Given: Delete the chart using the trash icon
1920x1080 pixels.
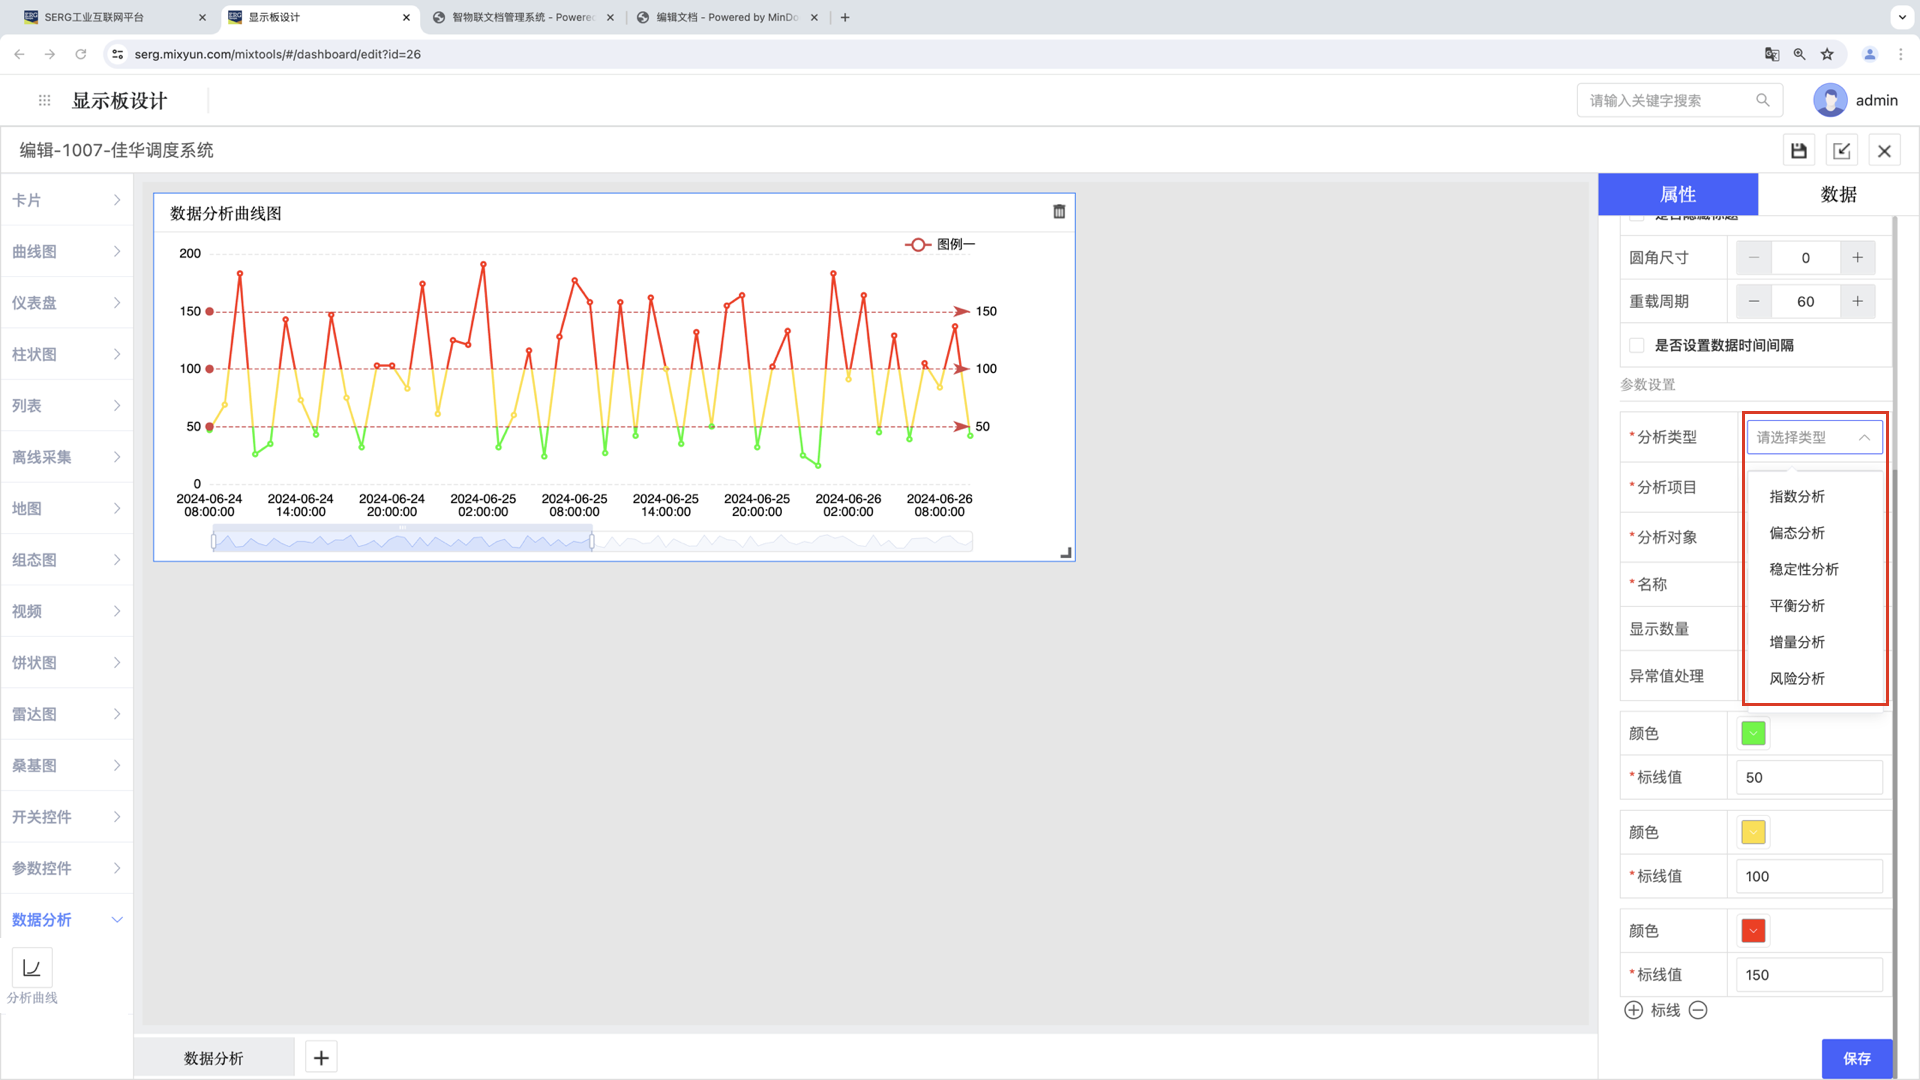Looking at the screenshot, I should click(x=1059, y=212).
